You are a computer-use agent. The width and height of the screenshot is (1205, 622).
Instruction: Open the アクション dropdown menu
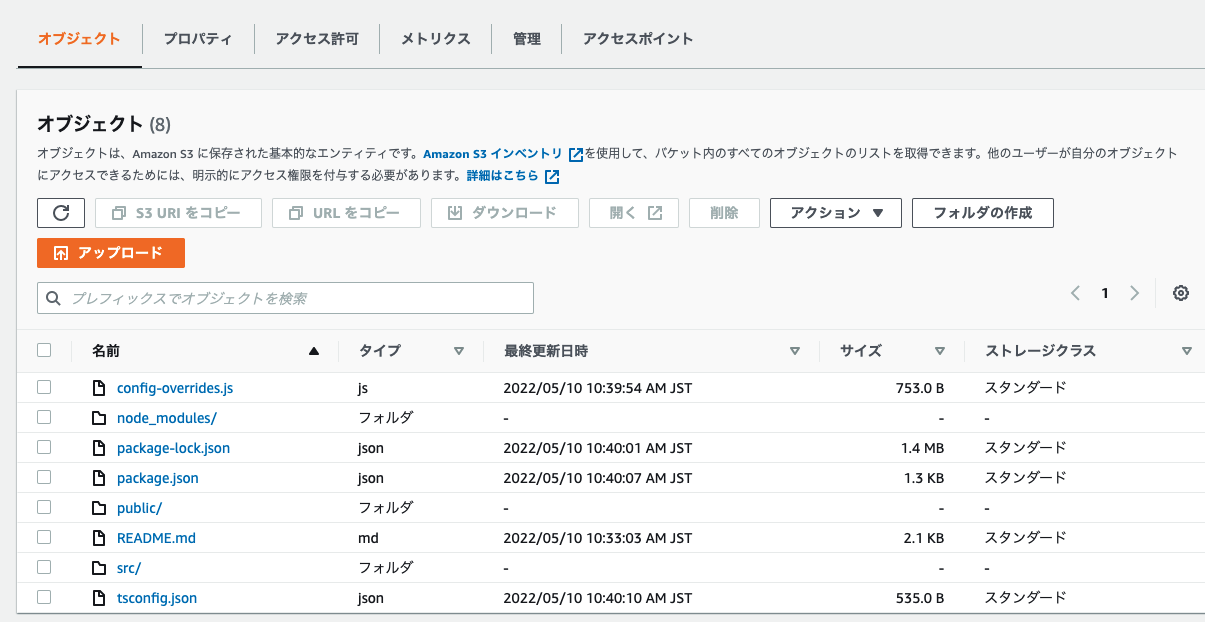pyautogui.click(x=835, y=212)
